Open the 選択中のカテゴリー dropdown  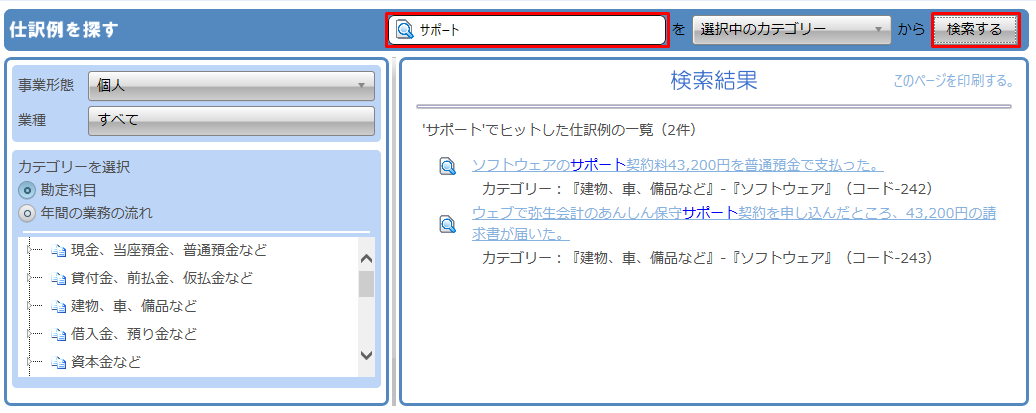792,30
